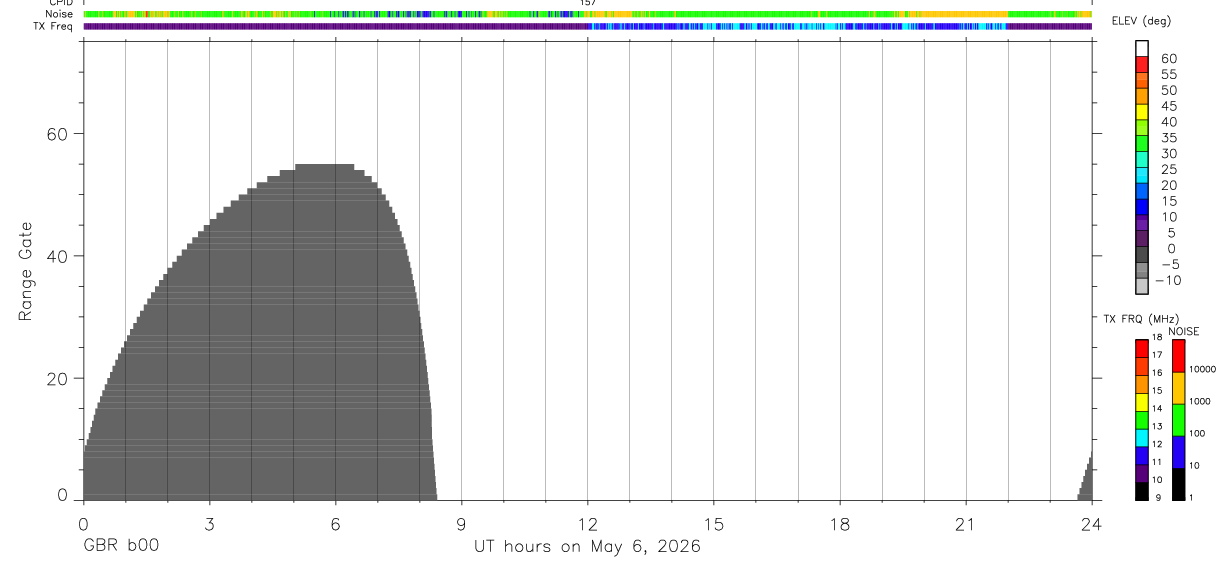Pick the purple 5–10 ELEV legend swatch
The height and width of the screenshot is (567, 1228).
(1142, 222)
